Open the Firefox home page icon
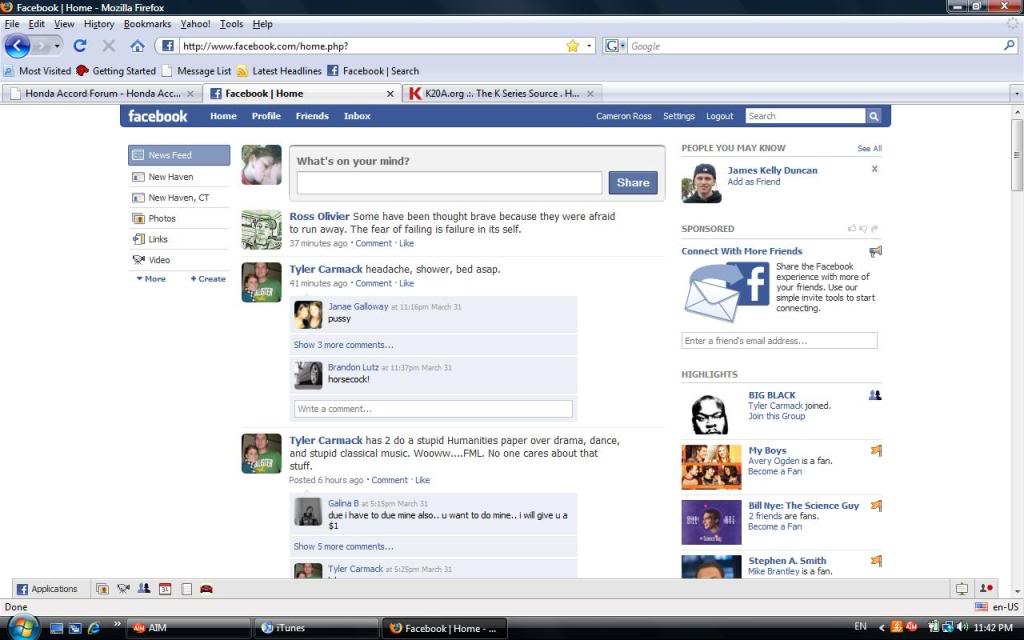1024x640 pixels. (x=138, y=45)
